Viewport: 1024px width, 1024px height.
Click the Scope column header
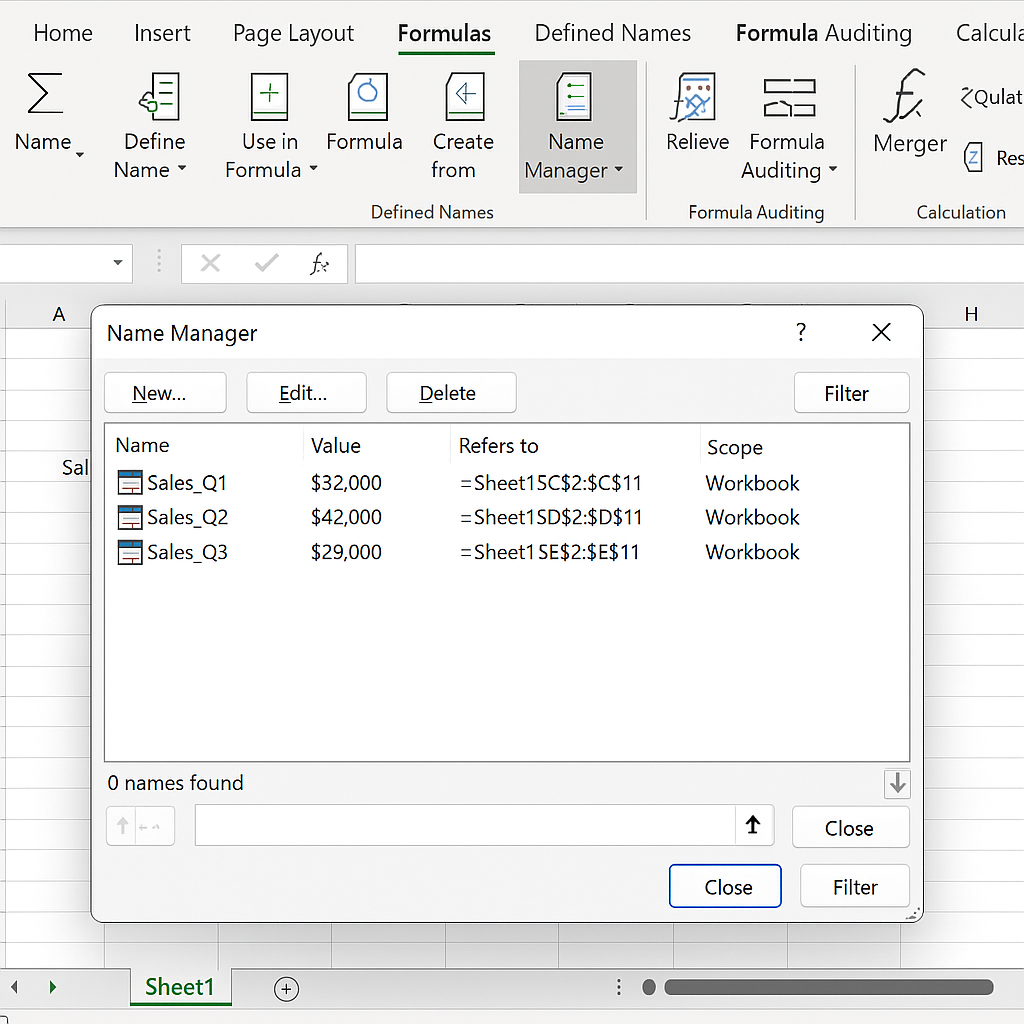tap(735, 447)
